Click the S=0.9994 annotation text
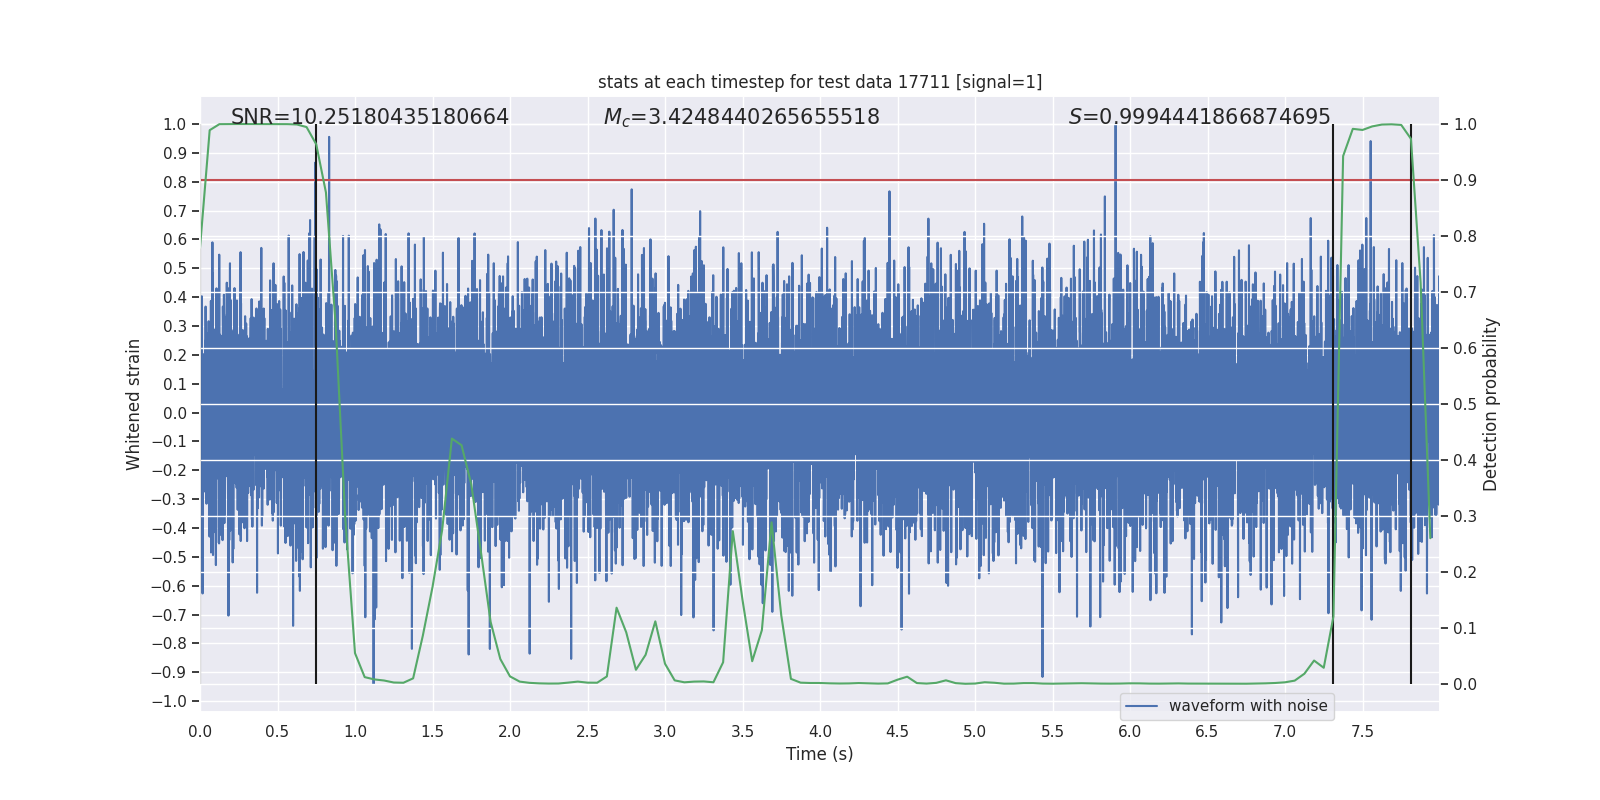 click(1199, 117)
